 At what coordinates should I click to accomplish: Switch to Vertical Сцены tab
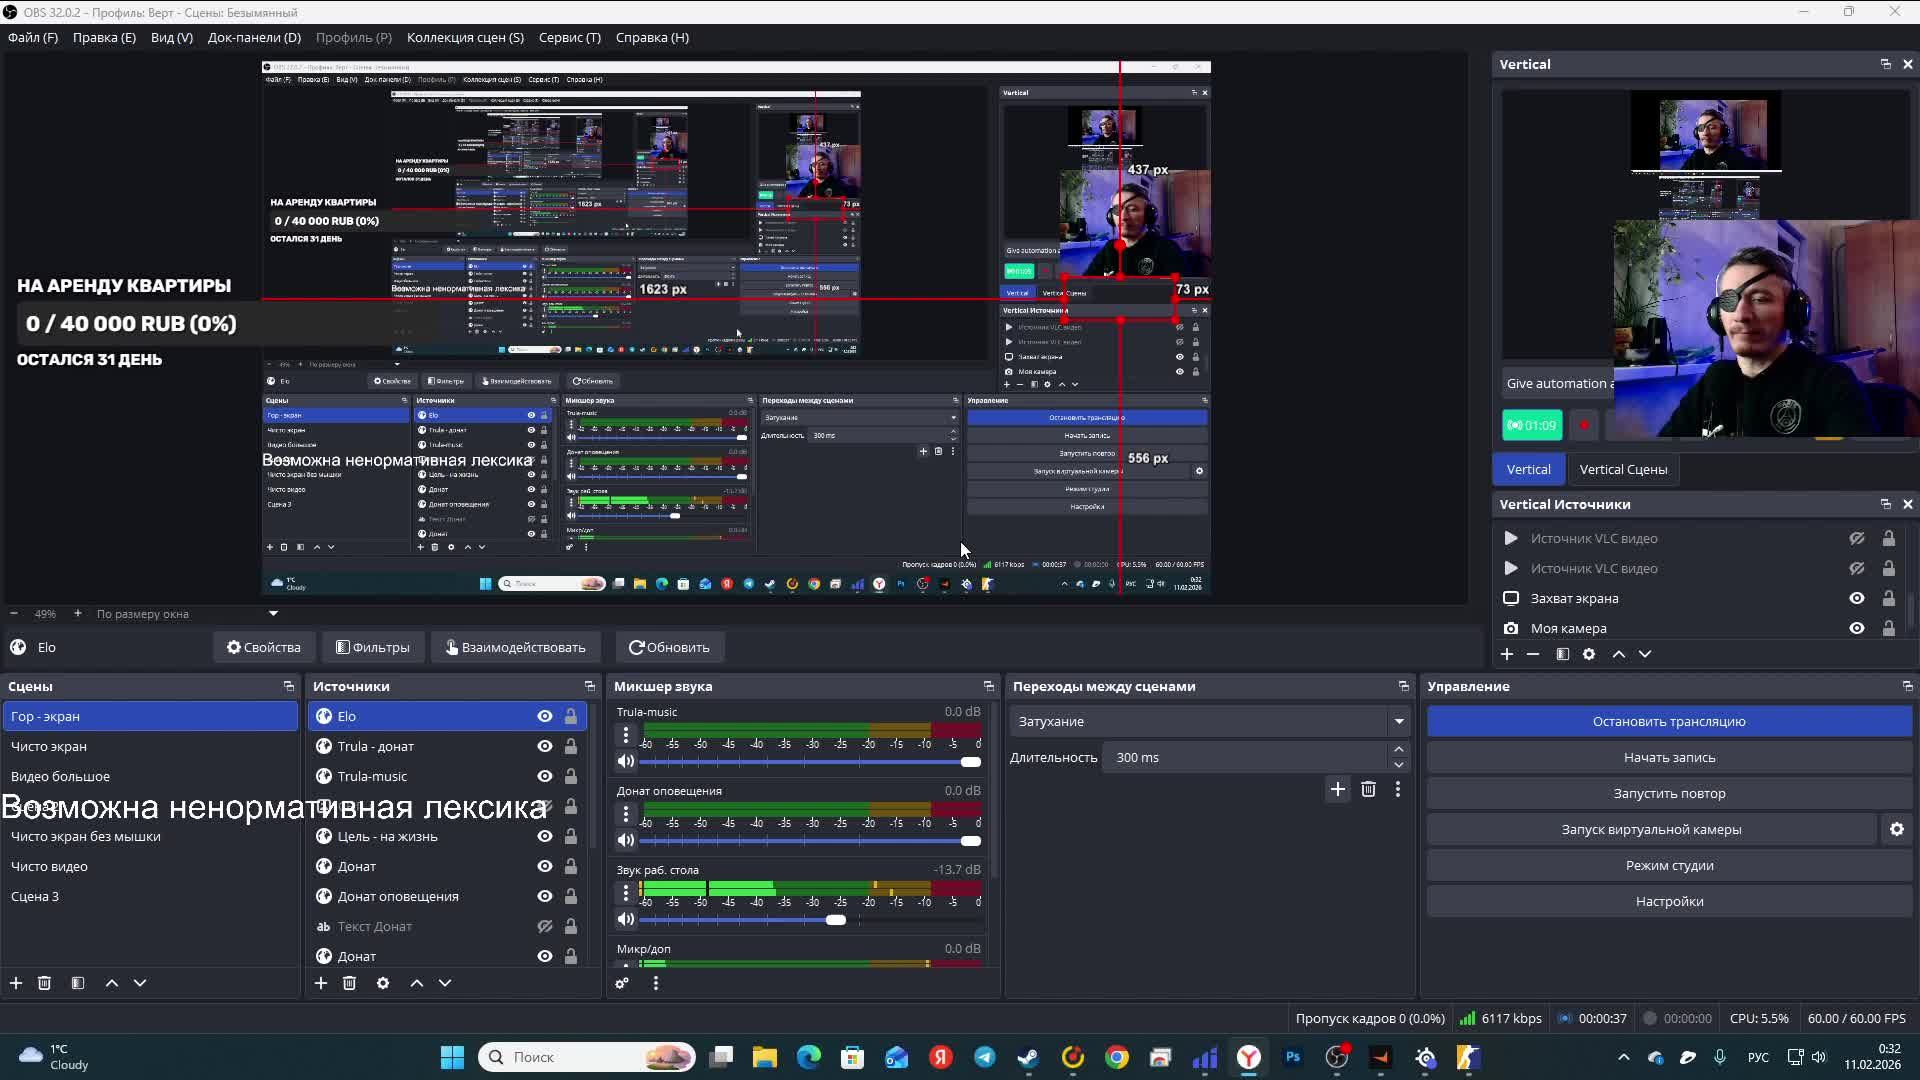coord(1623,469)
